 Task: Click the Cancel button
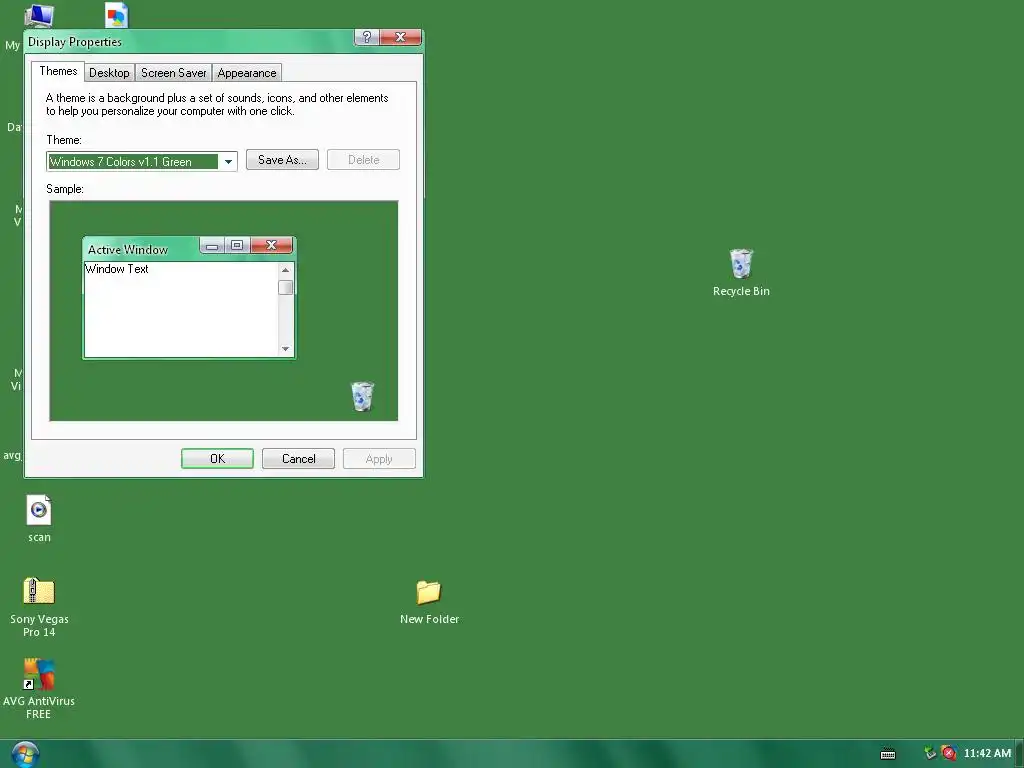(298, 458)
